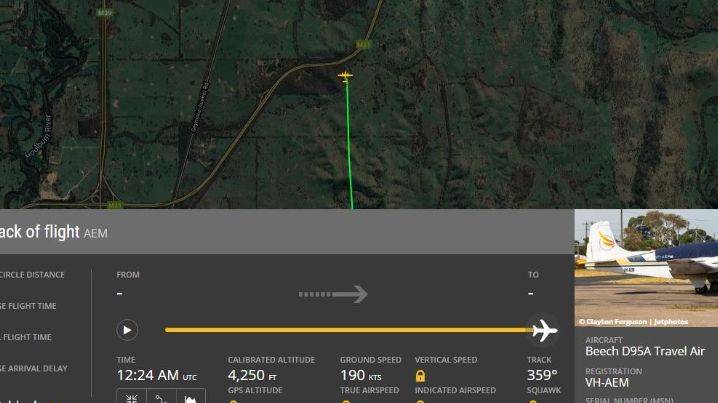718x403 pixels.
Task: Click the Vertical Speed lock icon
Action: click(420, 376)
